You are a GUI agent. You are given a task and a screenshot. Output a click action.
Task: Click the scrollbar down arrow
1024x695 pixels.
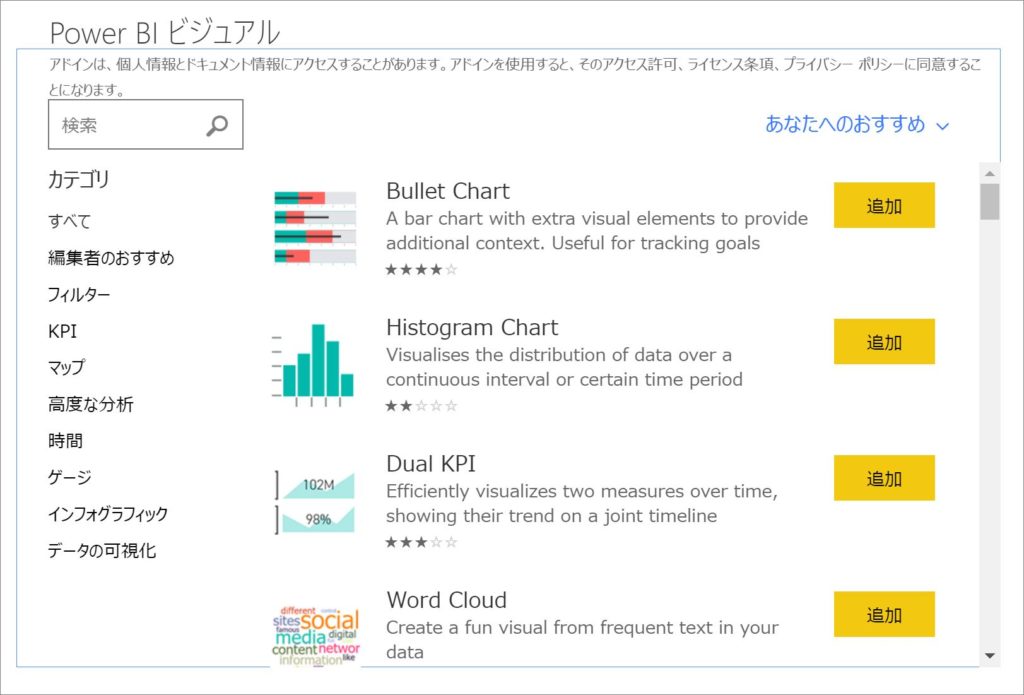pyautogui.click(x=990, y=656)
